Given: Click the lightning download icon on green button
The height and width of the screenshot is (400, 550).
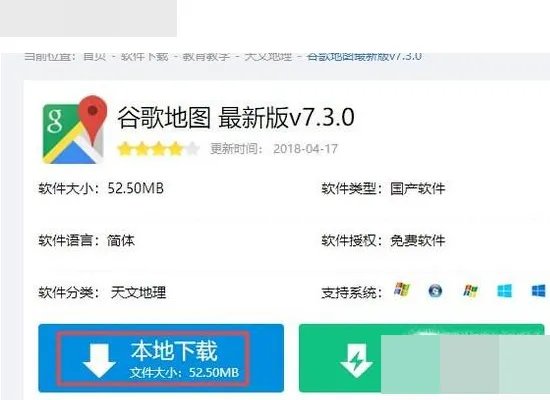Looking at the screenshot, I should 356,361.
